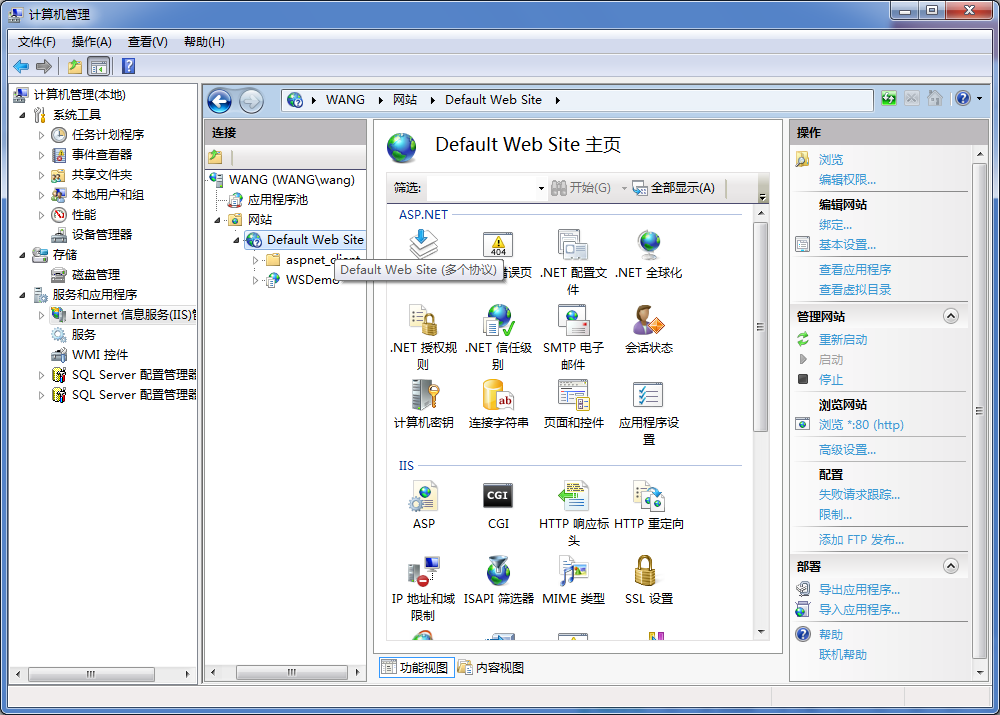
Task: Open the filter dropdown arrow
Action: [x=541, y=188]
